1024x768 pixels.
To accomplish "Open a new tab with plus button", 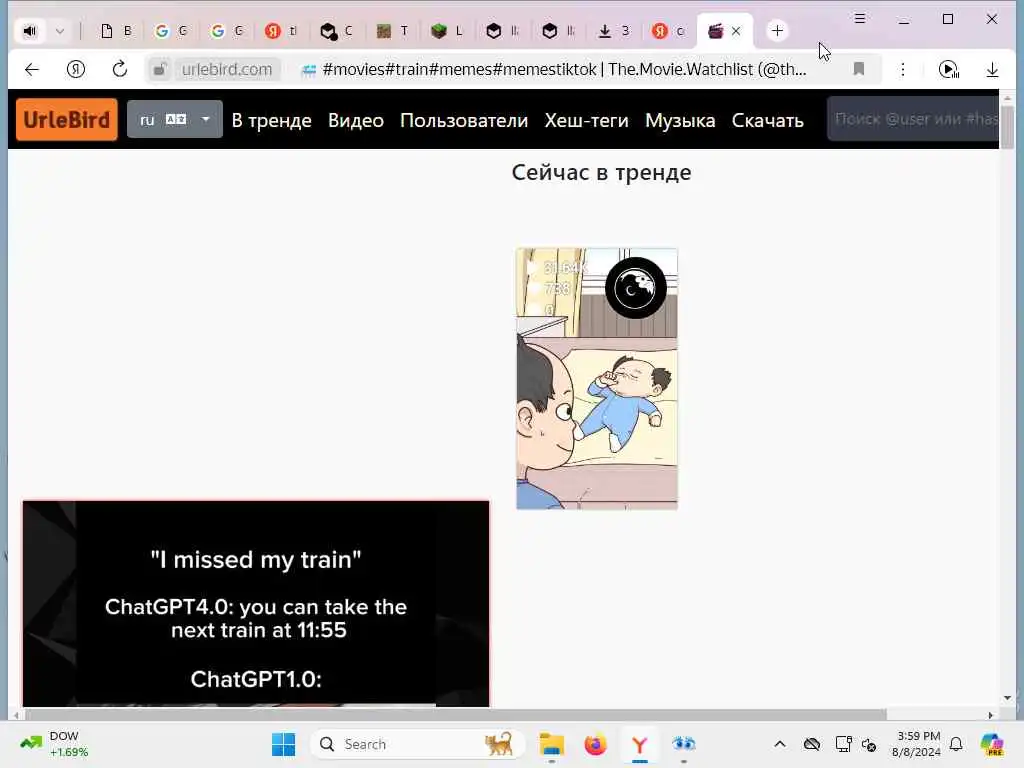I will [x=777, y=31].
